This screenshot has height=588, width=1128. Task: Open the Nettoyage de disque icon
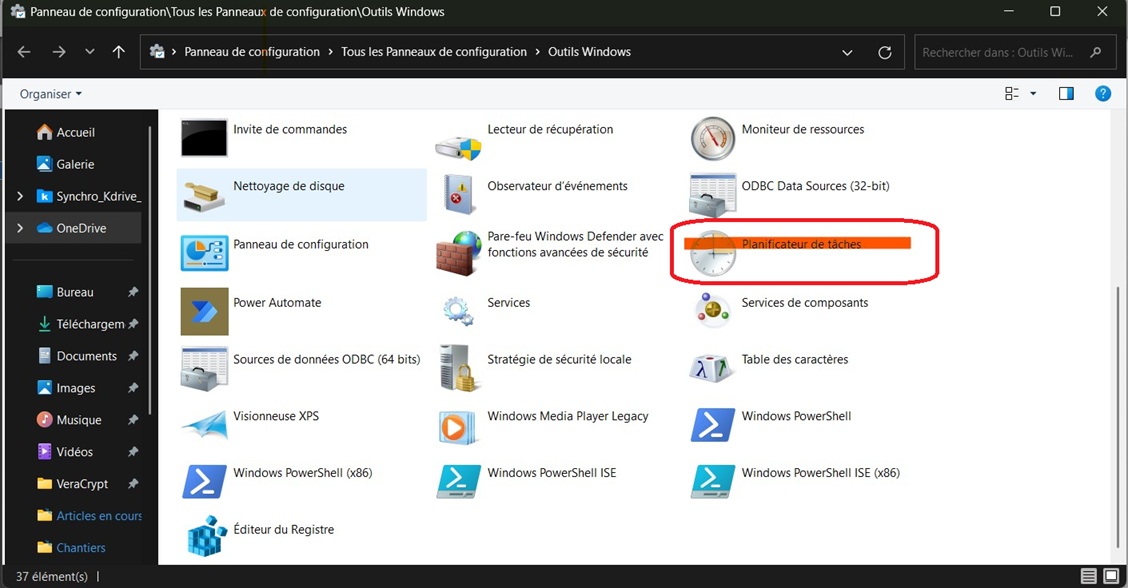pos(204,195)
